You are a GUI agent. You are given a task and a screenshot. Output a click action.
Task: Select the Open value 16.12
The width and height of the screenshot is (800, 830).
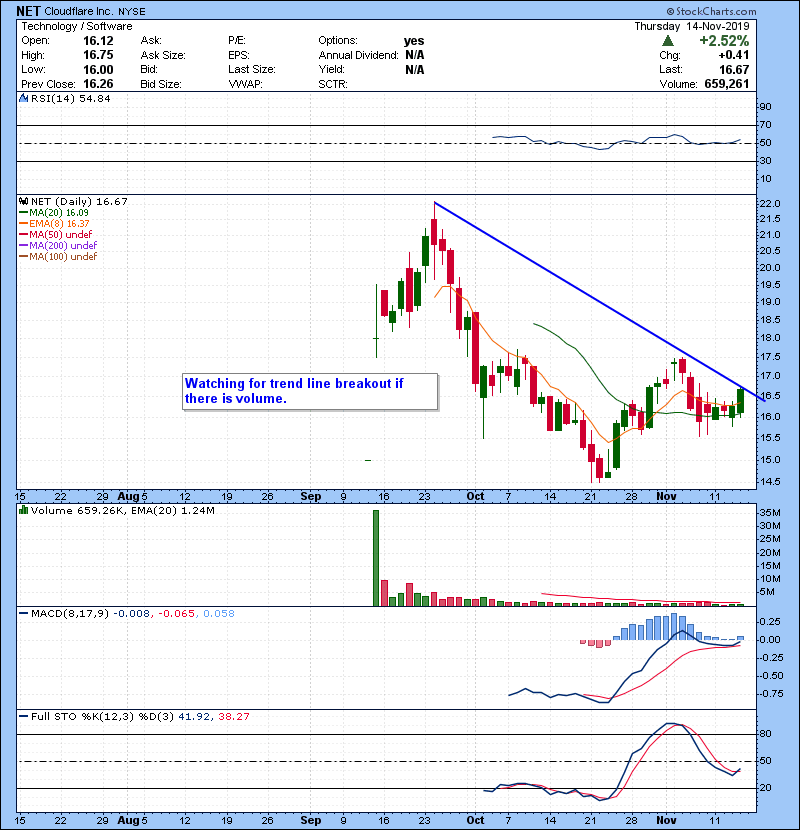click(98, 41)
